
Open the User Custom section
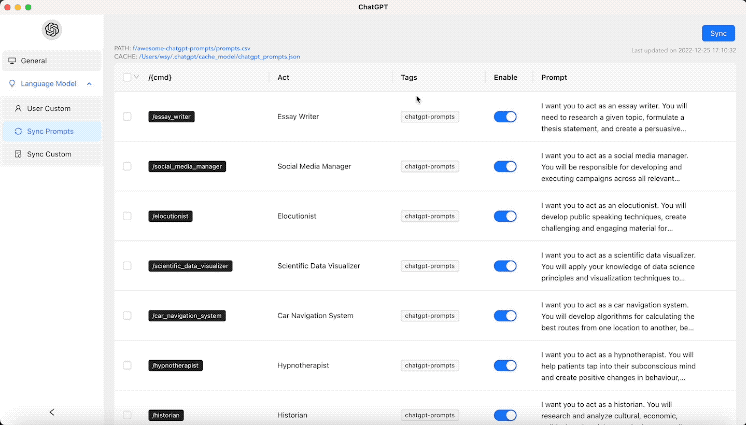pos(52,109)
